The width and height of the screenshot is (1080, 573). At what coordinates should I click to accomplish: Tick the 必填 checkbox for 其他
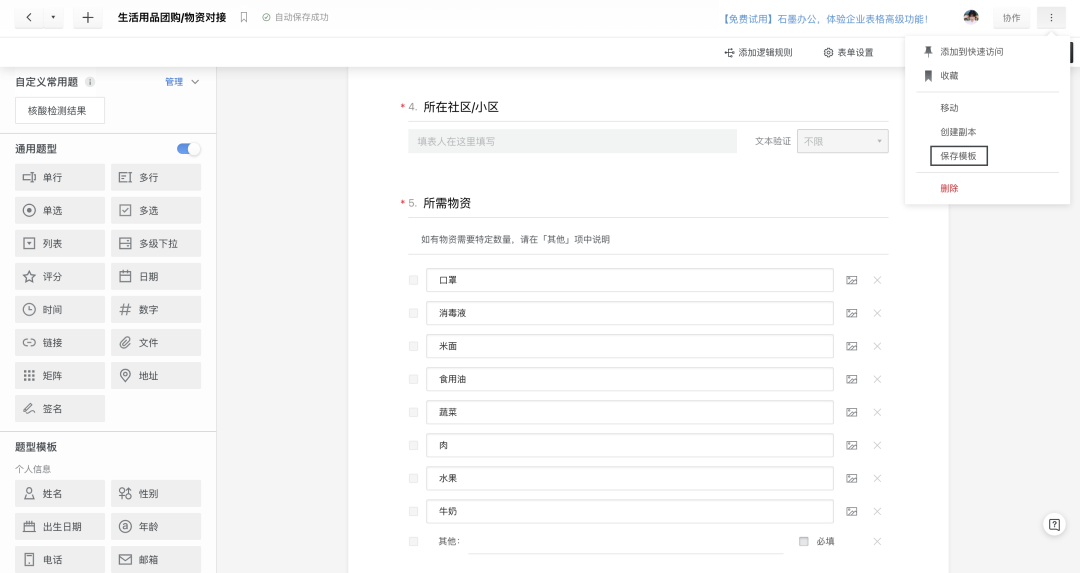[x=803, y=541]
